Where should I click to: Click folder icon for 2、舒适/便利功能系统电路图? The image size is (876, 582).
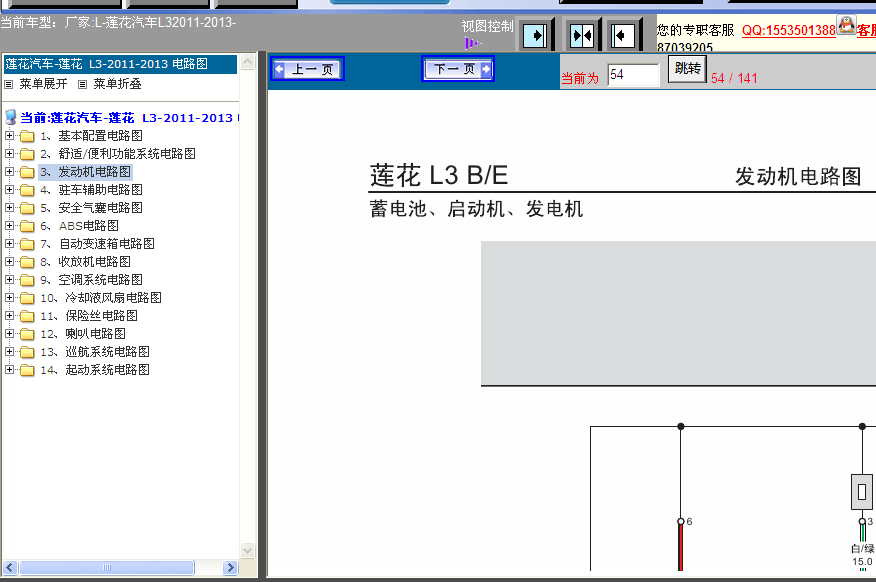click(x=27, y=154)
